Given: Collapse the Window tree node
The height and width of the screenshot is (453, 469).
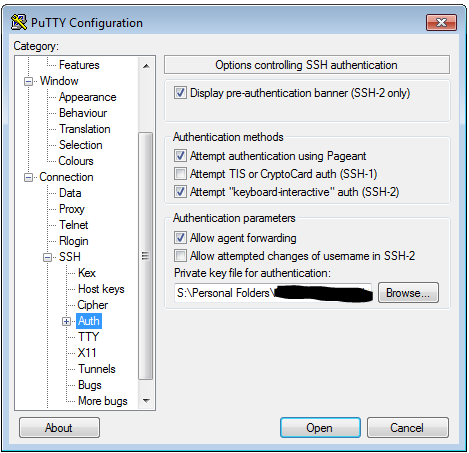Looking at the screenshot, I should point(29,81).
